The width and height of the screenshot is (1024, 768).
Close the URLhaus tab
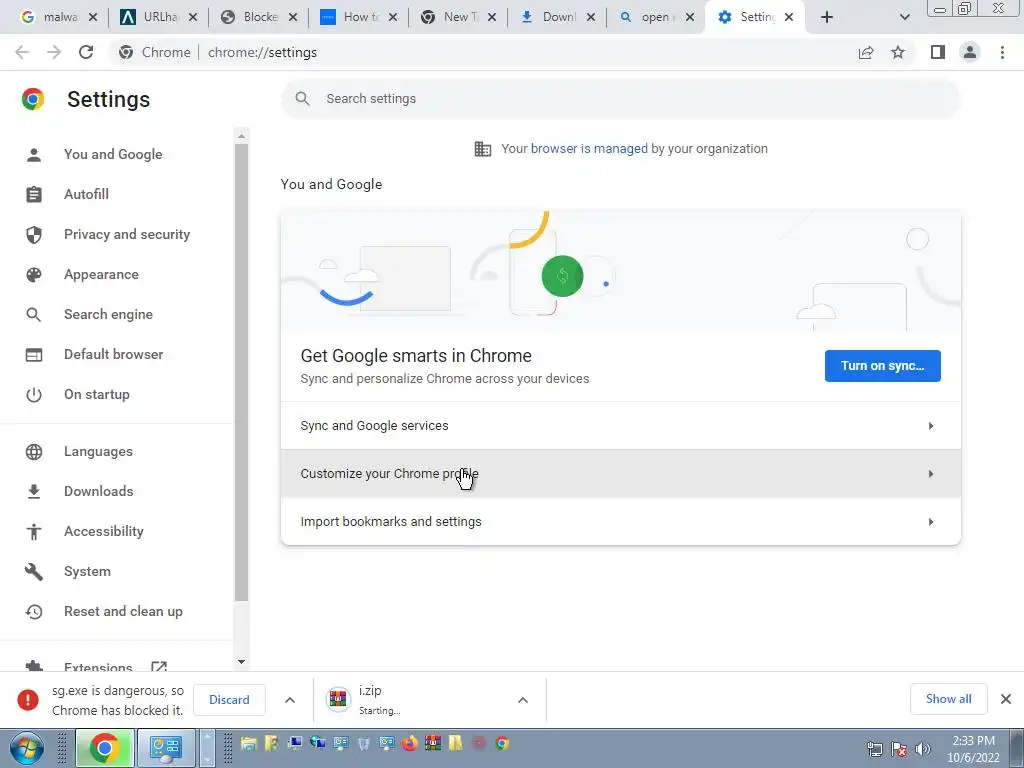point(193,17)
